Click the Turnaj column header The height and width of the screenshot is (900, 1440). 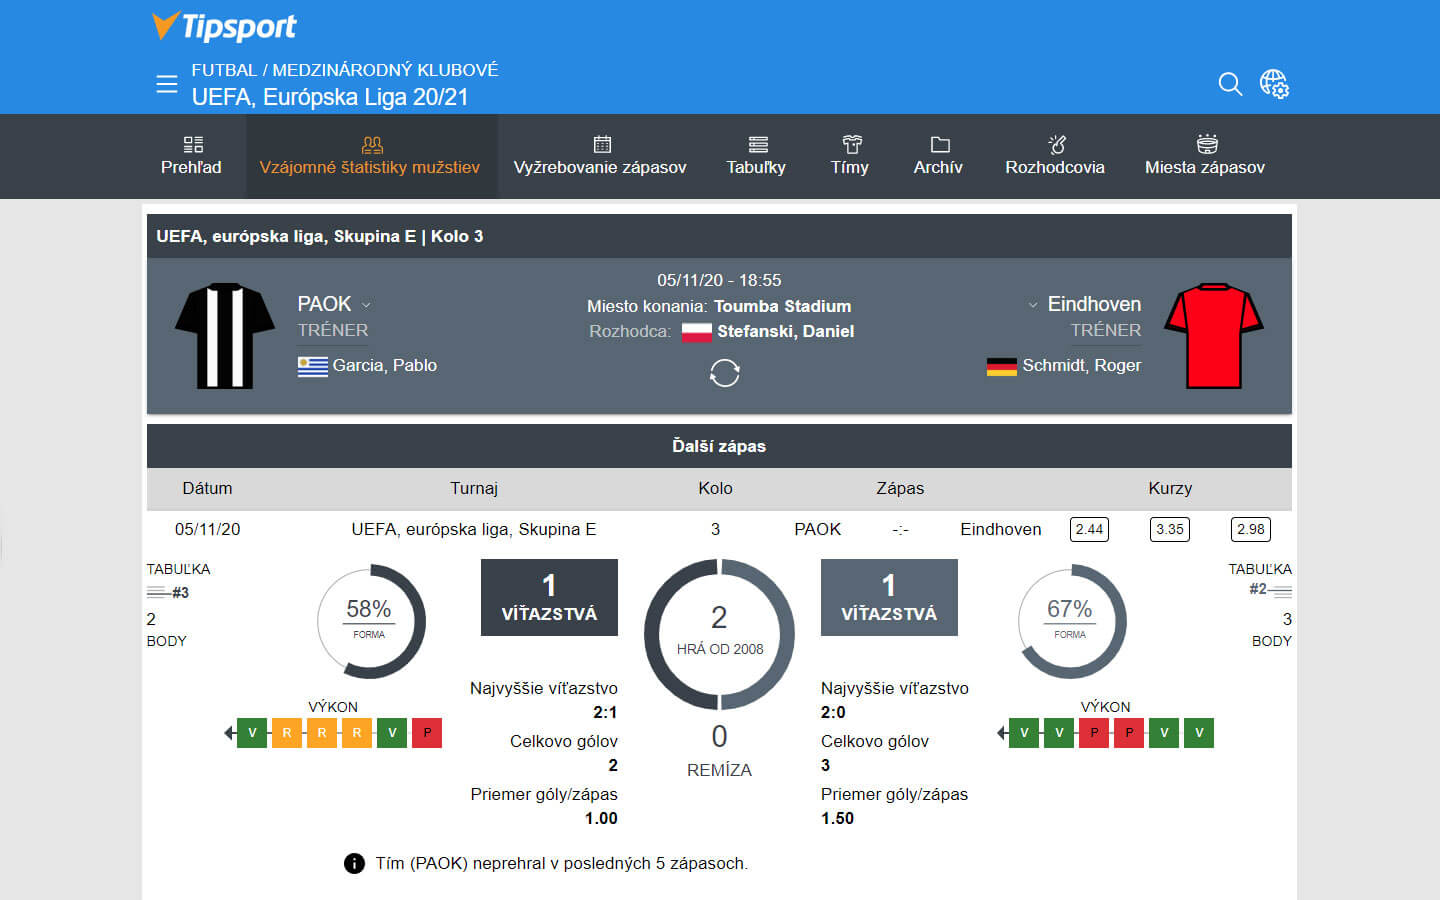474,489
